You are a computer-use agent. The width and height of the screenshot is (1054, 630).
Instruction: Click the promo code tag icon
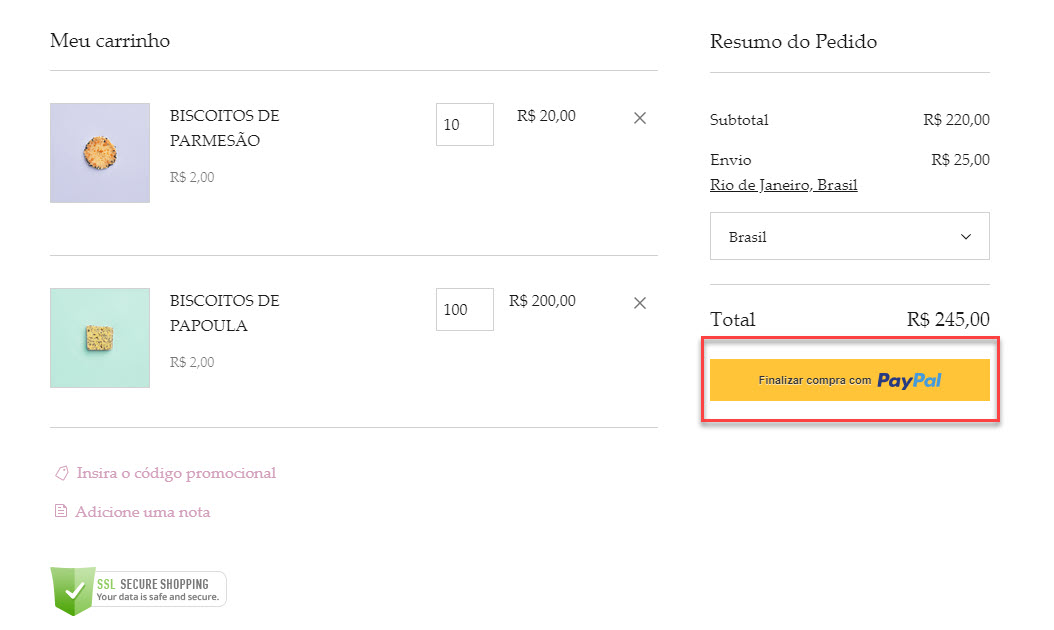[61, 473]
